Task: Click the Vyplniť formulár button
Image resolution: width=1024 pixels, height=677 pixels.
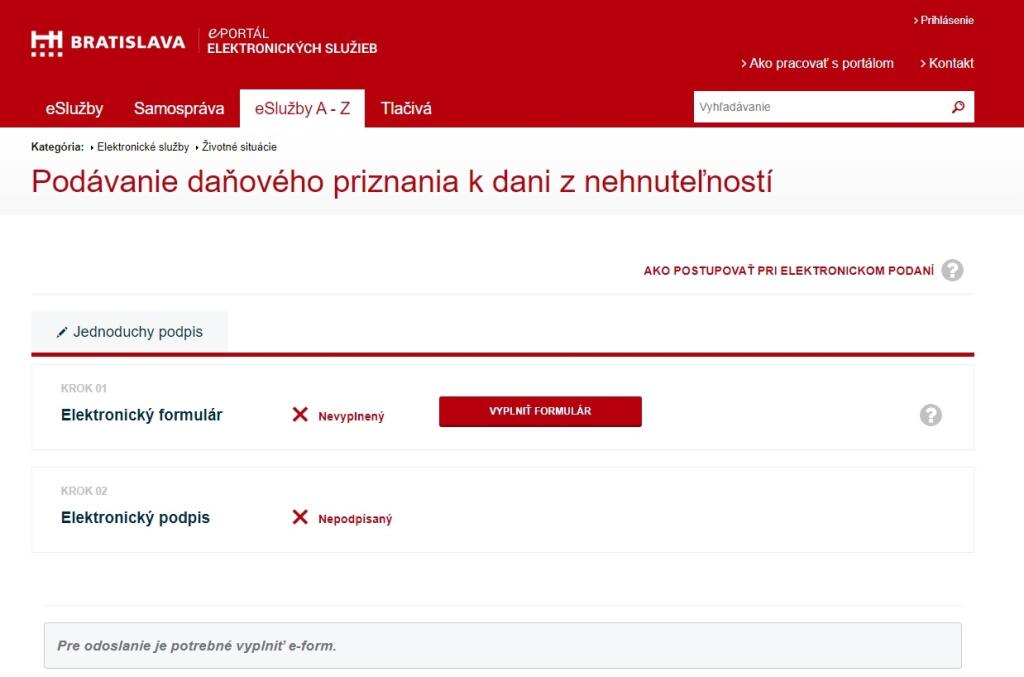Action: (x=540, y=411)
